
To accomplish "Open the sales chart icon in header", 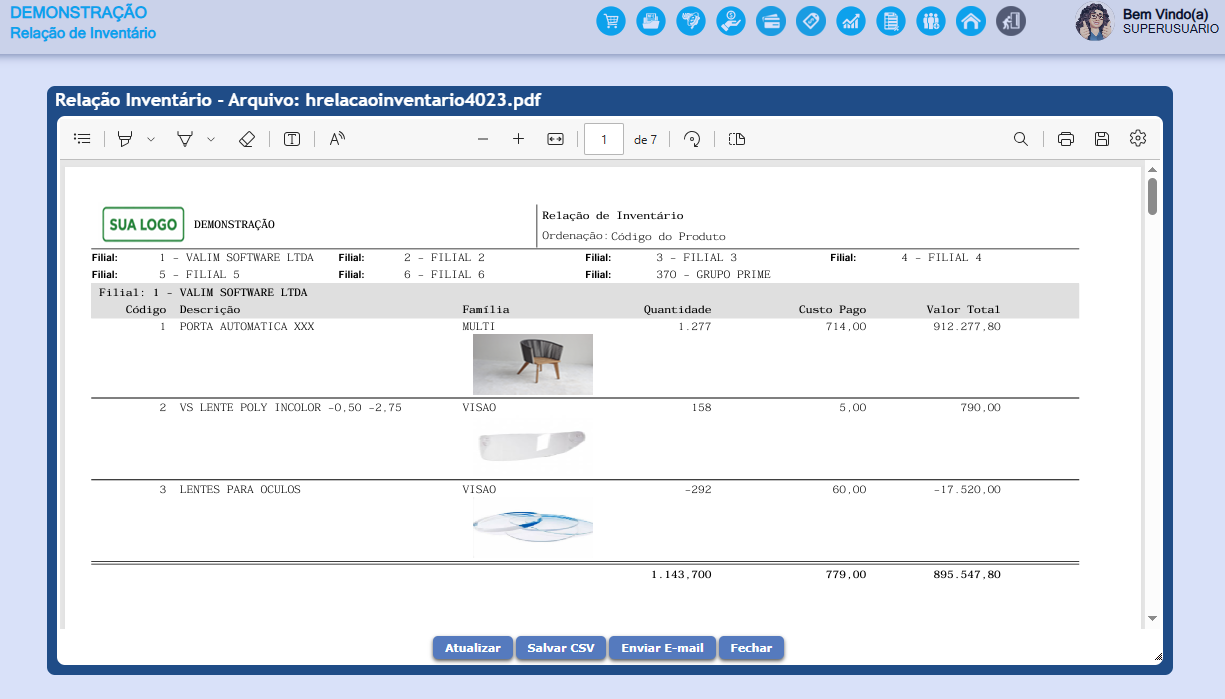I will [x=851, y=20].
